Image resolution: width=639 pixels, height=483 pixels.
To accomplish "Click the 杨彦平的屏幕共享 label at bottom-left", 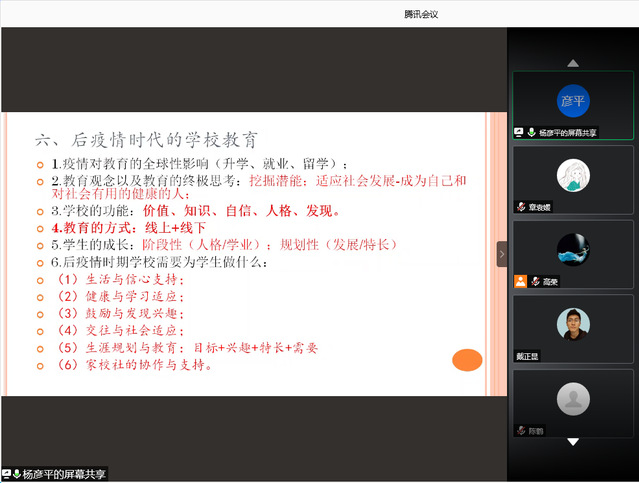I will pyautogui.click(x=65, y=474).
